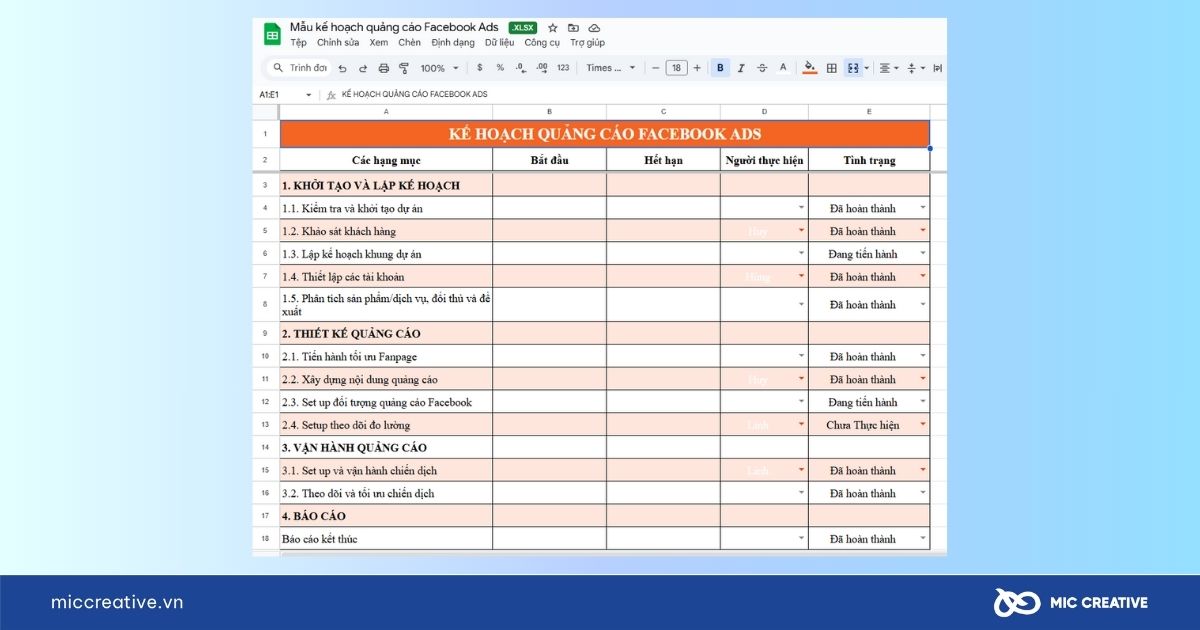Screen dimensions: 1200x630
Task: Toggle the Merge cells button
Action: click(852, 68)
